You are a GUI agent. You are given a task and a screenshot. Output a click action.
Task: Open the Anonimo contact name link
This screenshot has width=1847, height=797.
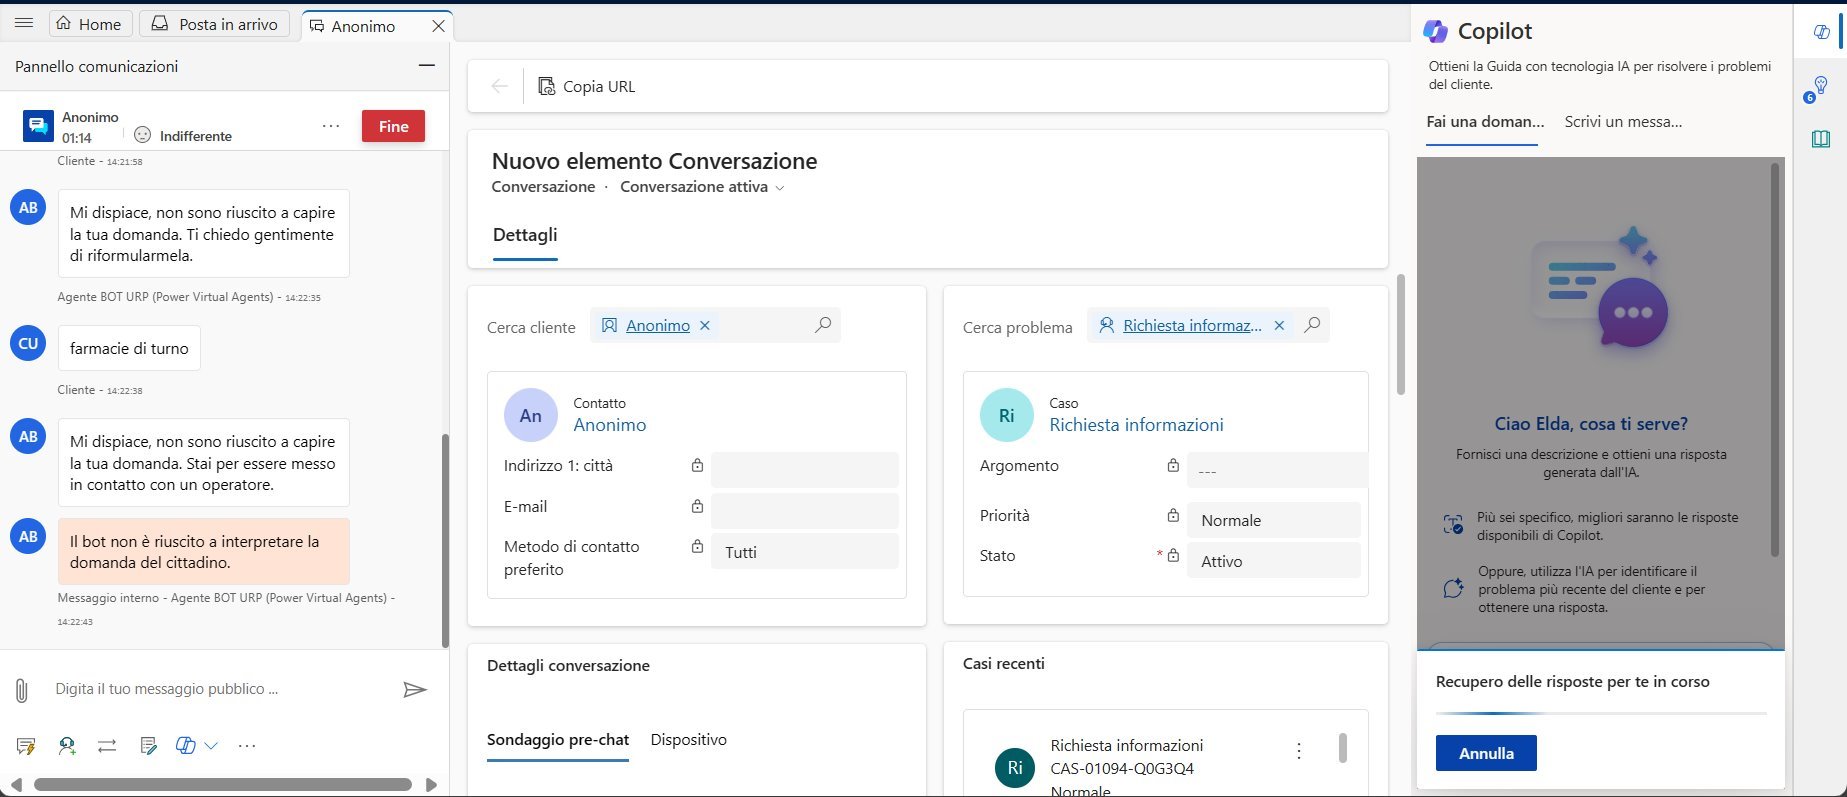(x=610, y=425)
